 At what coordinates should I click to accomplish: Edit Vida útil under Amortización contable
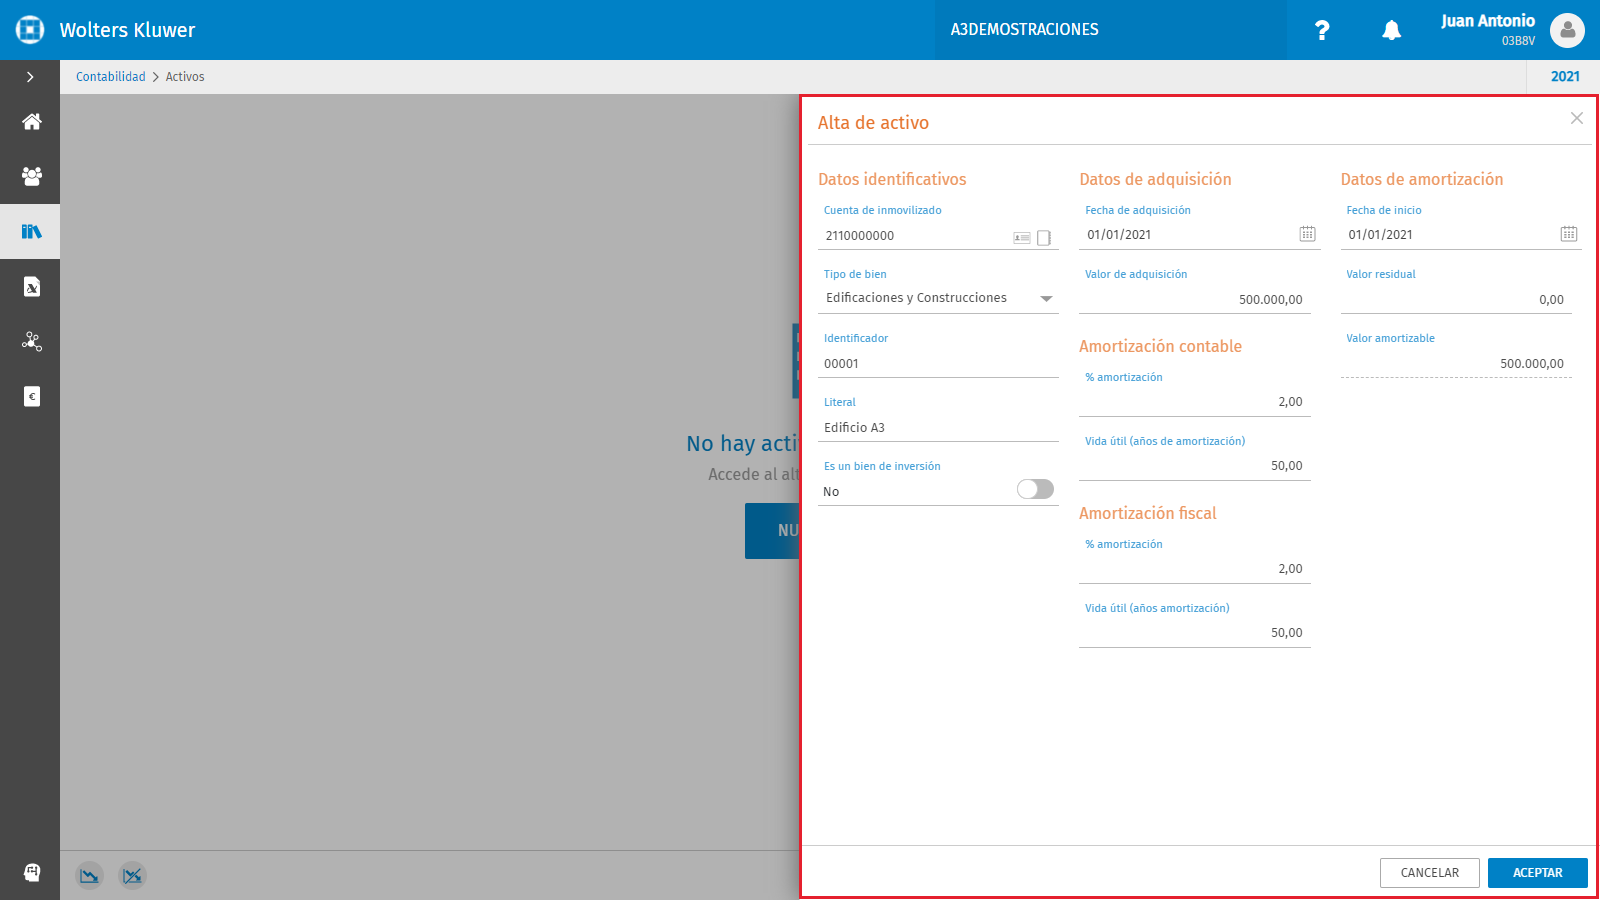(1195, 466)
